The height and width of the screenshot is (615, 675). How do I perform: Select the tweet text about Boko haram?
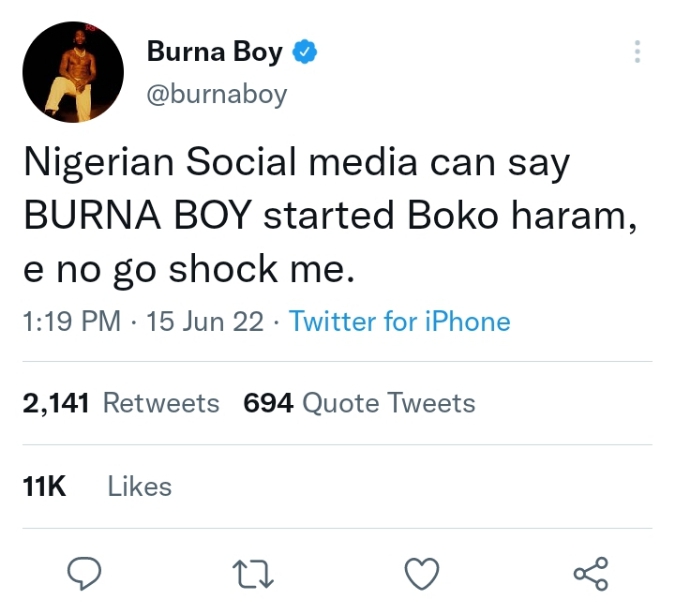330,215
